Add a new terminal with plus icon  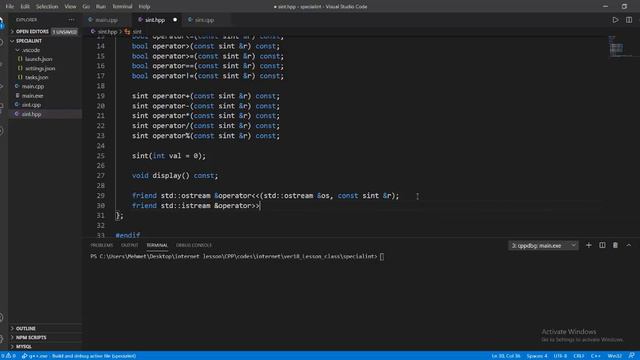(x=589, y=245)
